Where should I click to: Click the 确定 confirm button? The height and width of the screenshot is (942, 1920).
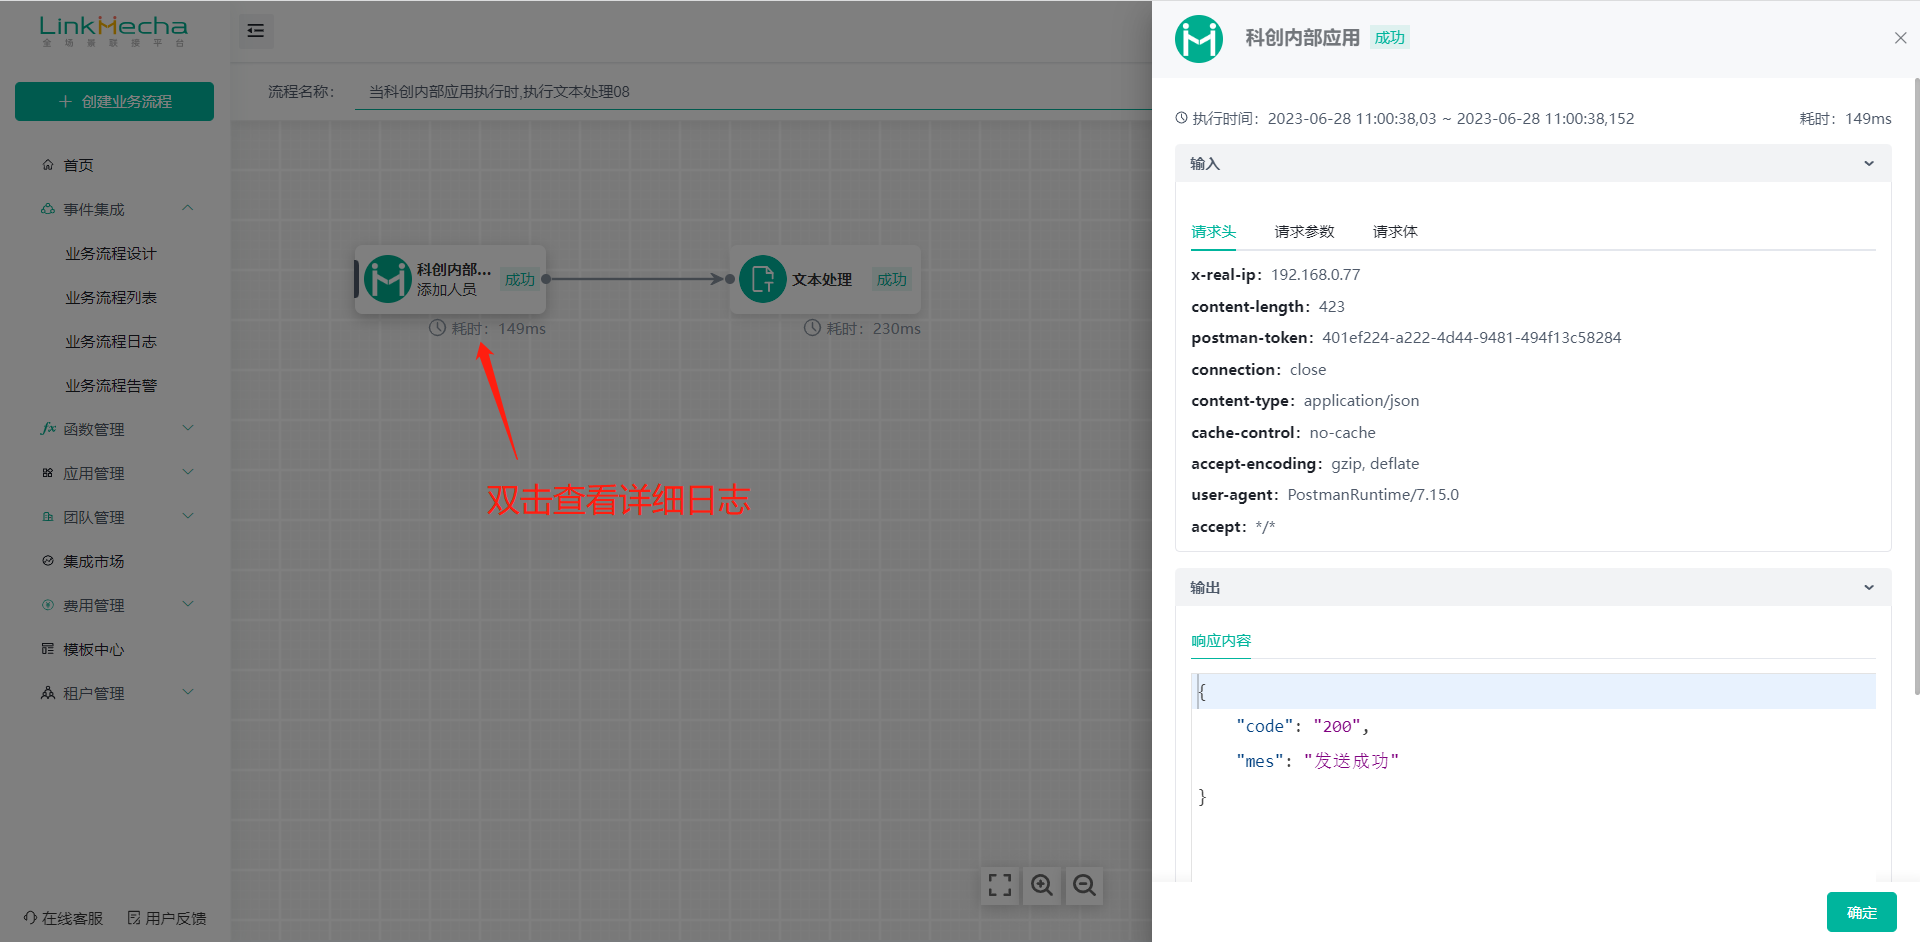pyautogui.click(x=1861, y=912)
